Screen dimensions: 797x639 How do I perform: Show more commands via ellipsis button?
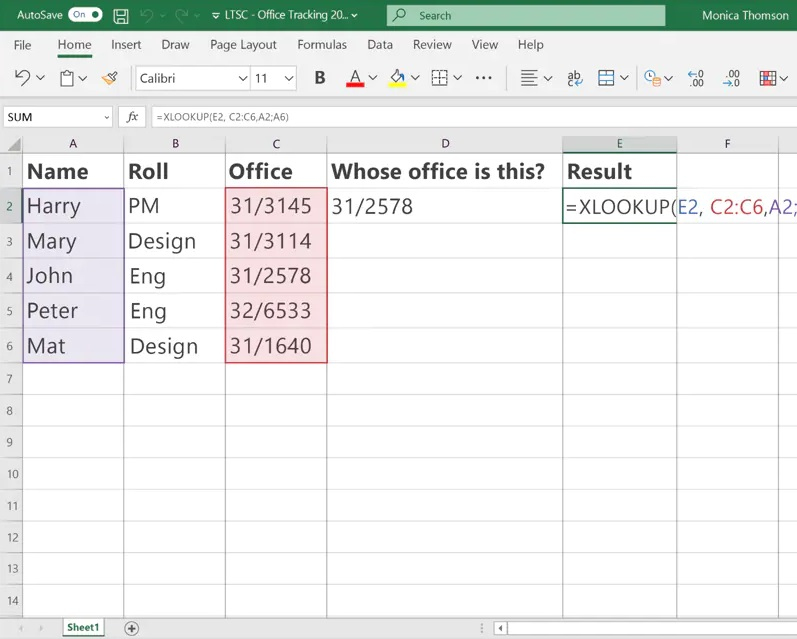[483, 78]
